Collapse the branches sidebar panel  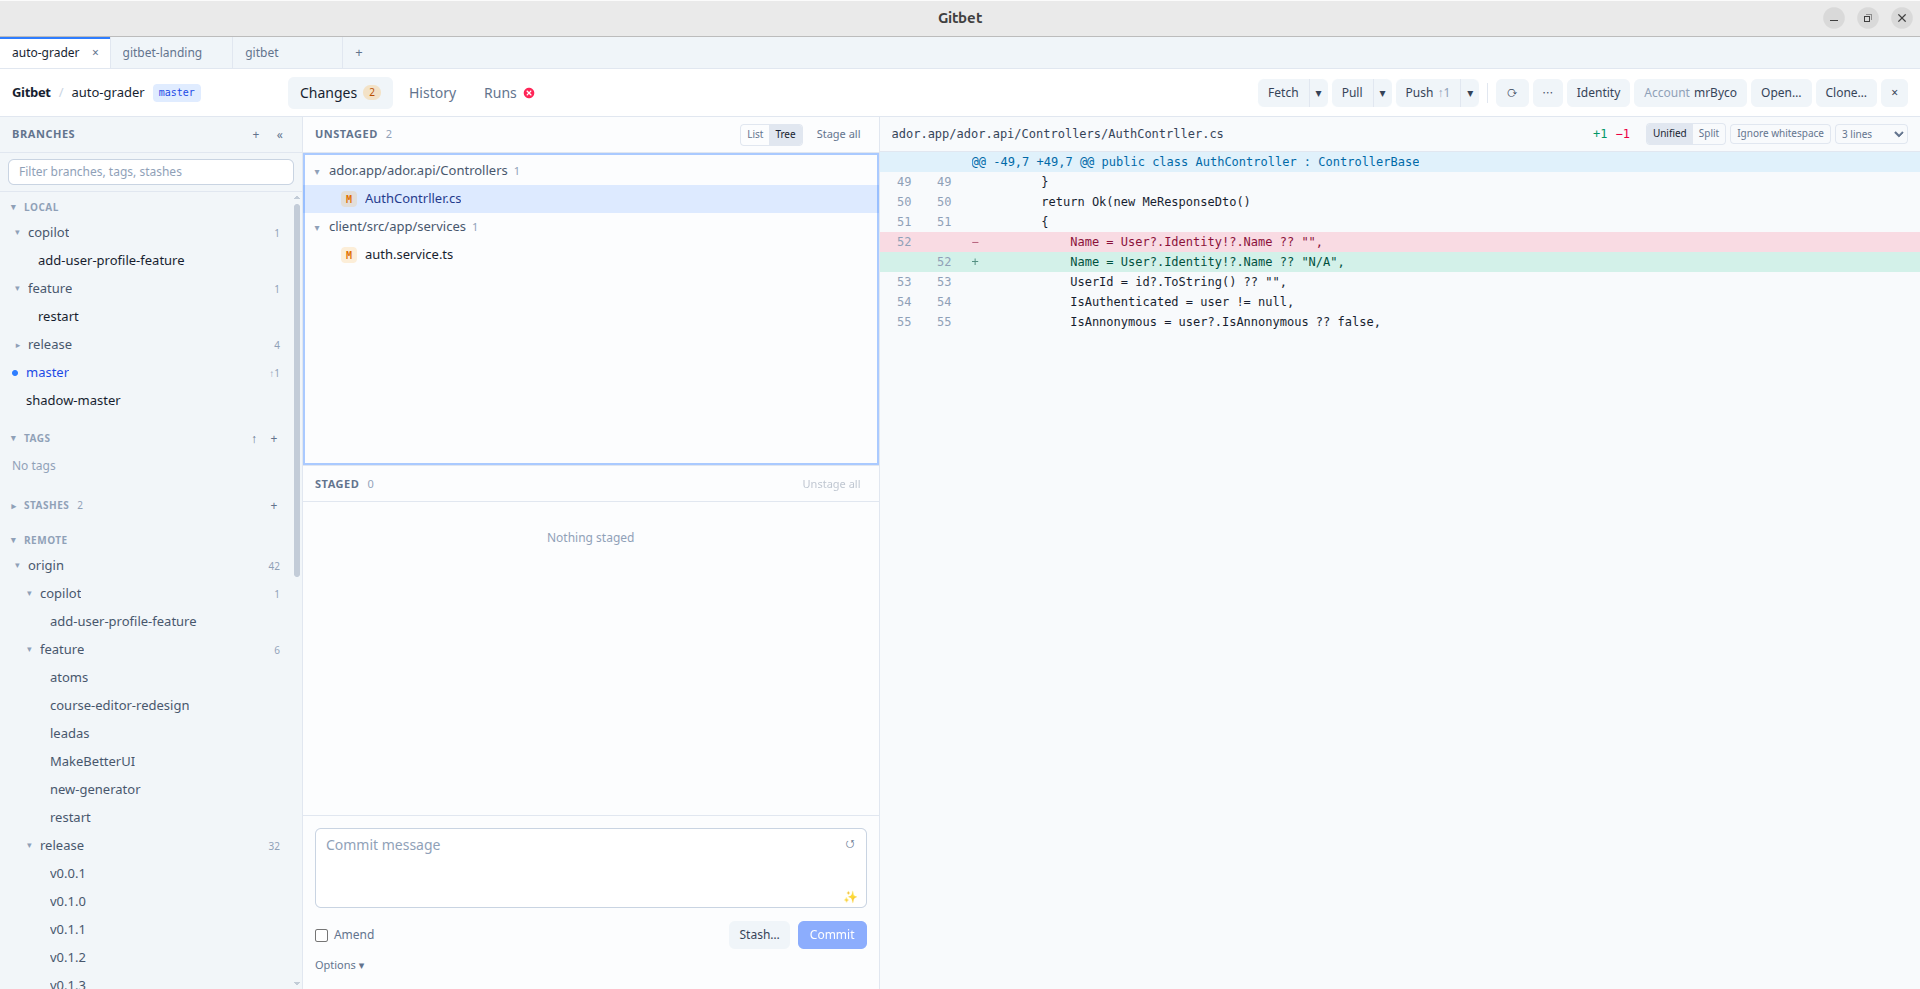(280, 135)
